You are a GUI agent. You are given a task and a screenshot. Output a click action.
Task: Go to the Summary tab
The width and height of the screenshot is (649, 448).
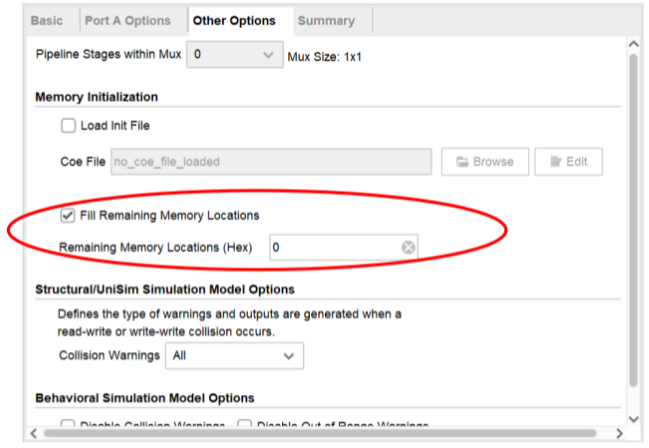click(x=325, y=21)
